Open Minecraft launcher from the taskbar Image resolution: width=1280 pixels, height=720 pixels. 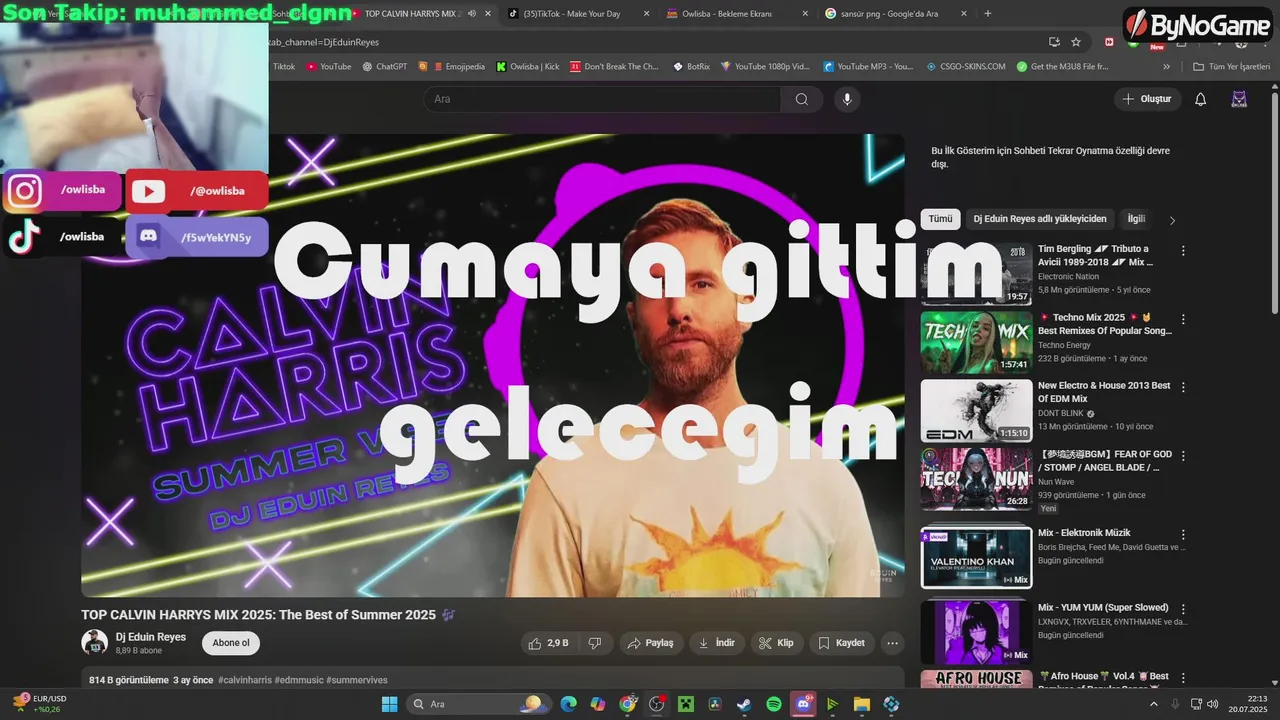click(686, 704)
